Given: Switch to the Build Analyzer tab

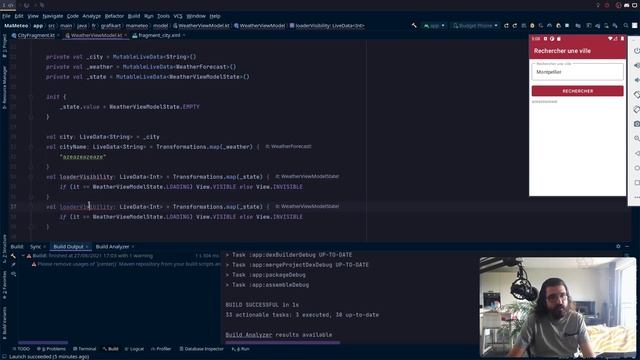Looking at the screenshot, I should click(x=114, y=247).
